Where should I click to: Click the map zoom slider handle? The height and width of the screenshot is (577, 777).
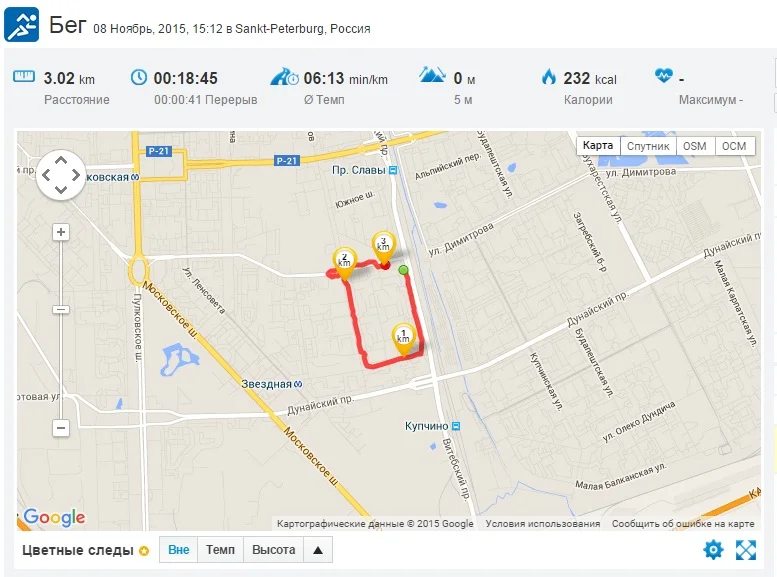click(x=61, y=309)
